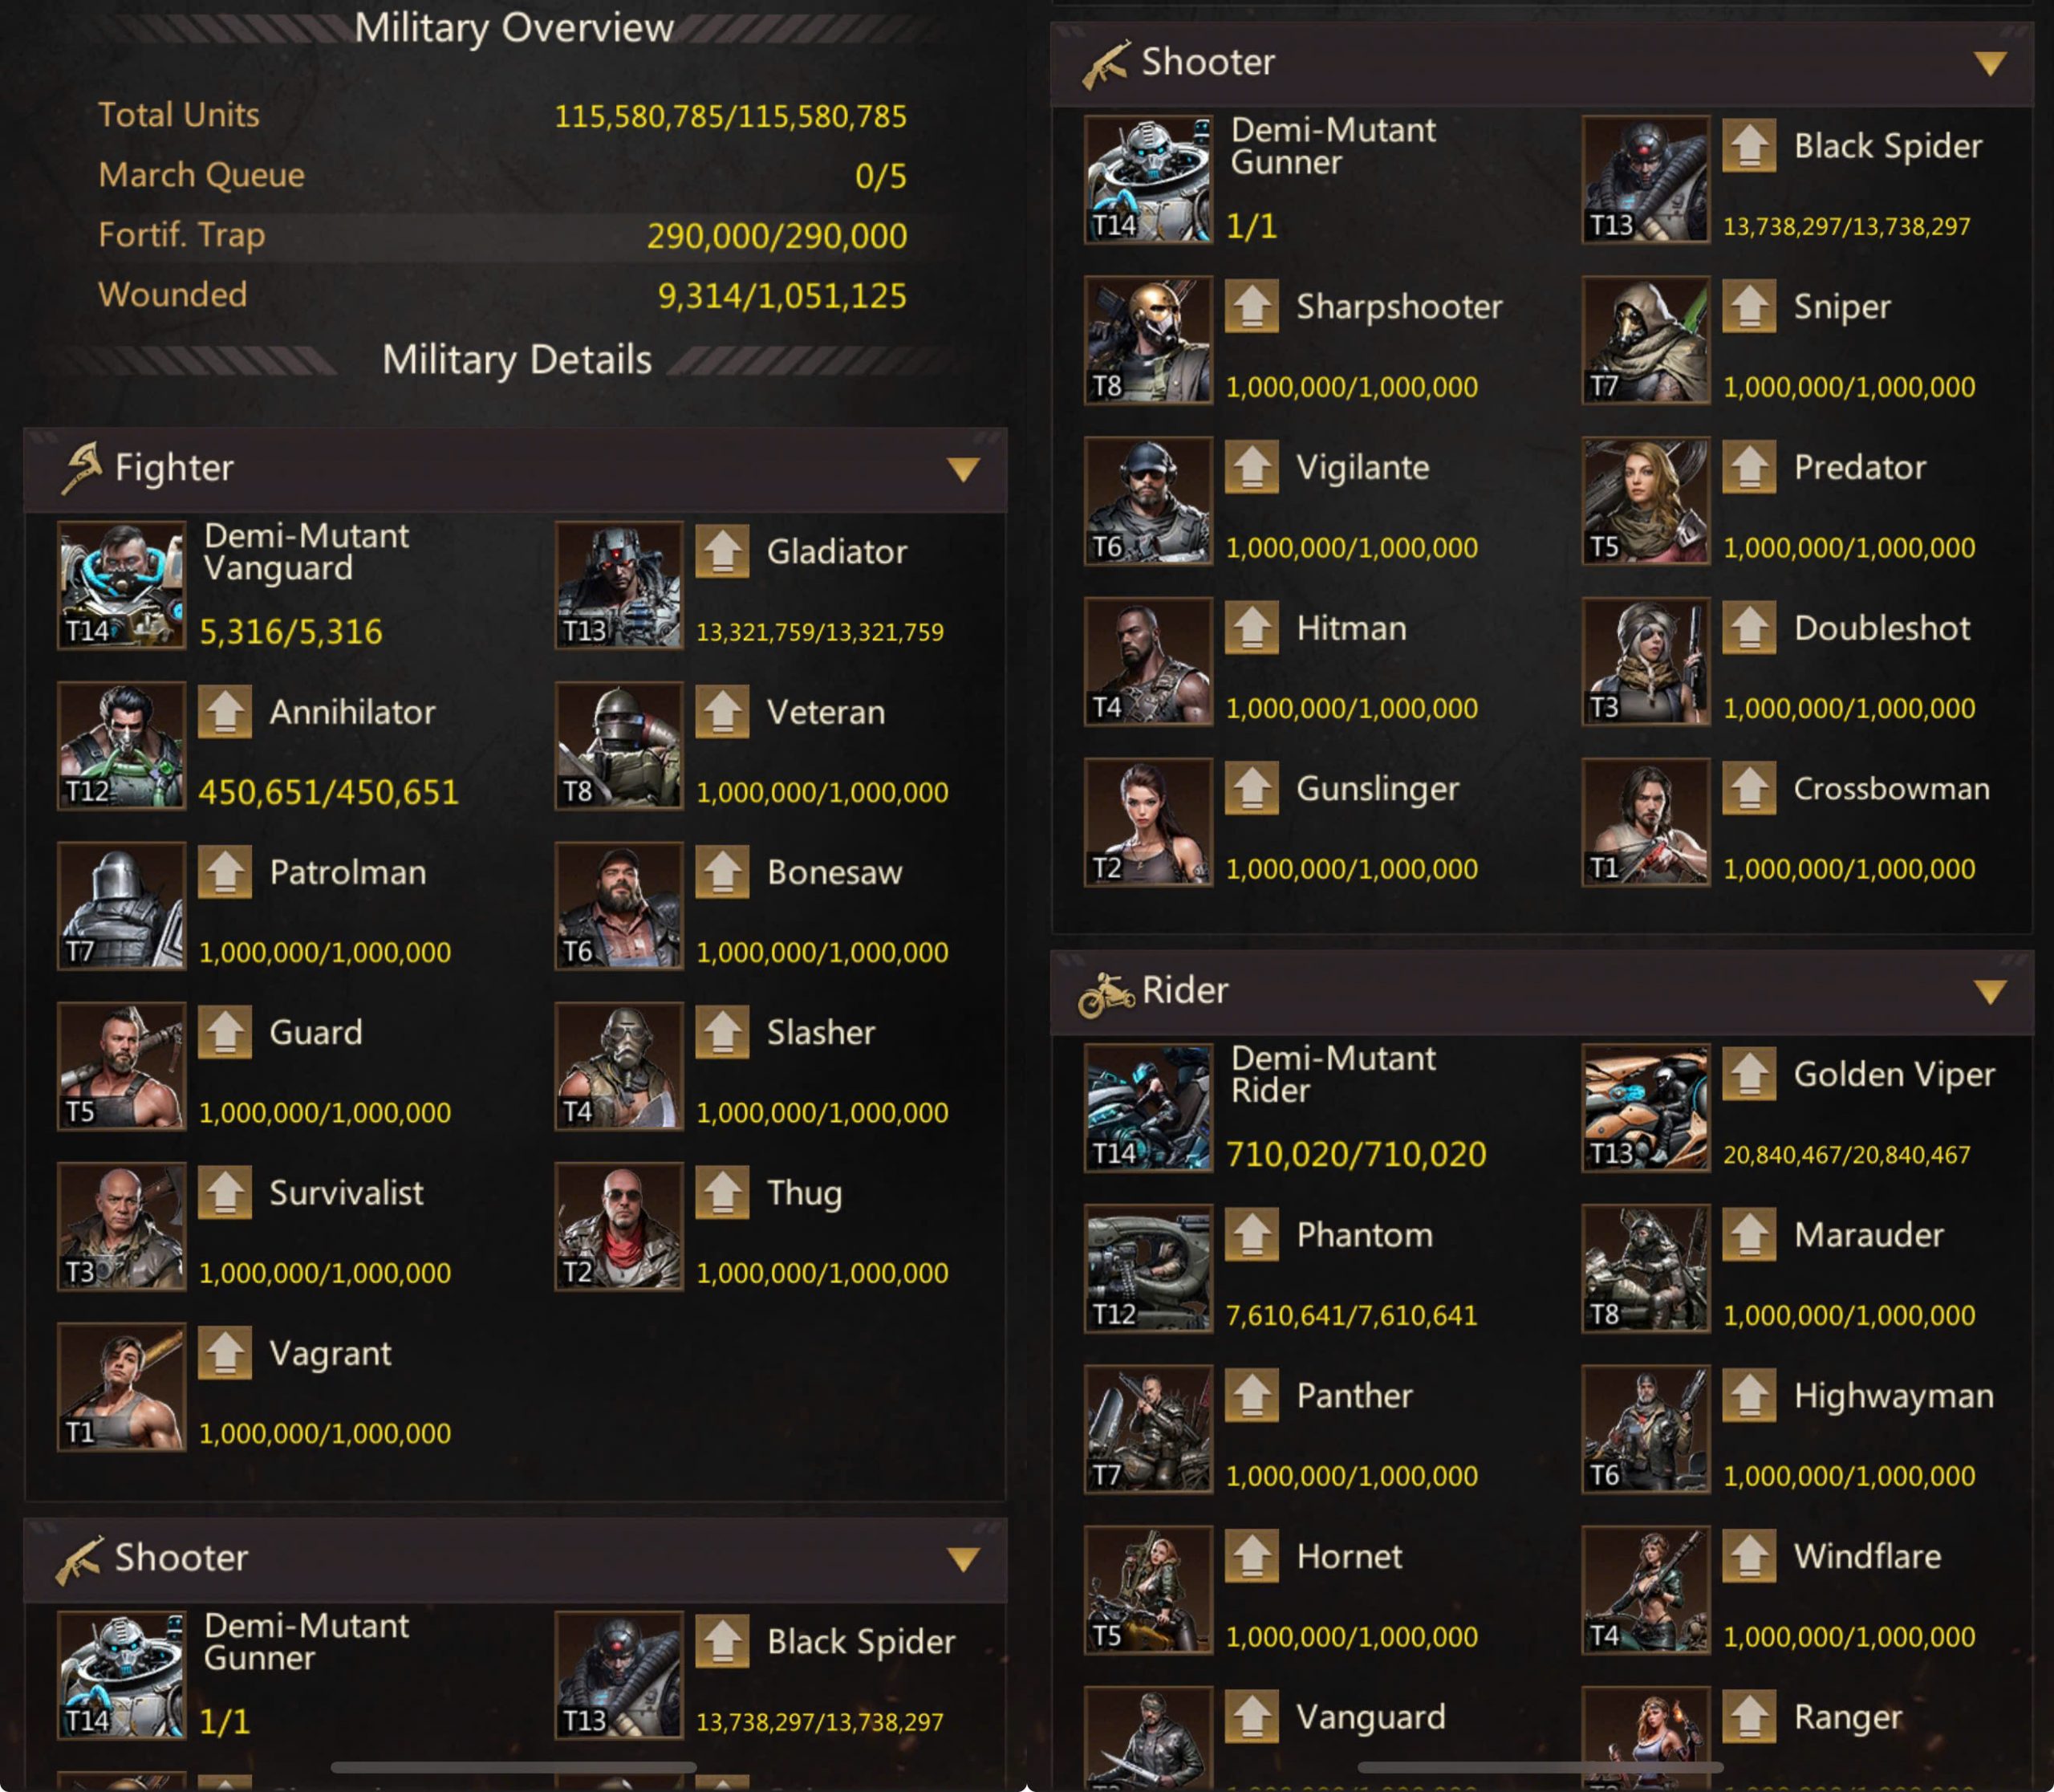Select the Predator T5 unit portrait
This screenshot has height=1792, width=2054.
(1645, 501)
